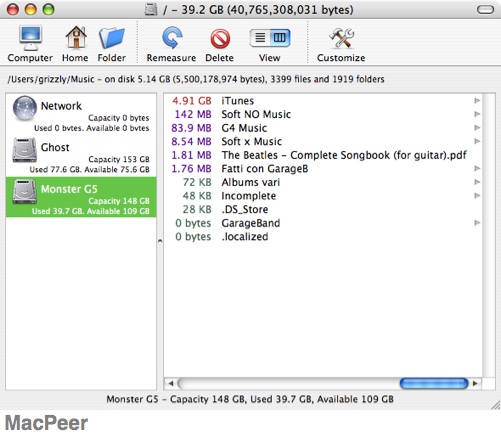Open the Folder chooser icon
This screenshot has width=501, height=435.
click(x=112, y=38)
